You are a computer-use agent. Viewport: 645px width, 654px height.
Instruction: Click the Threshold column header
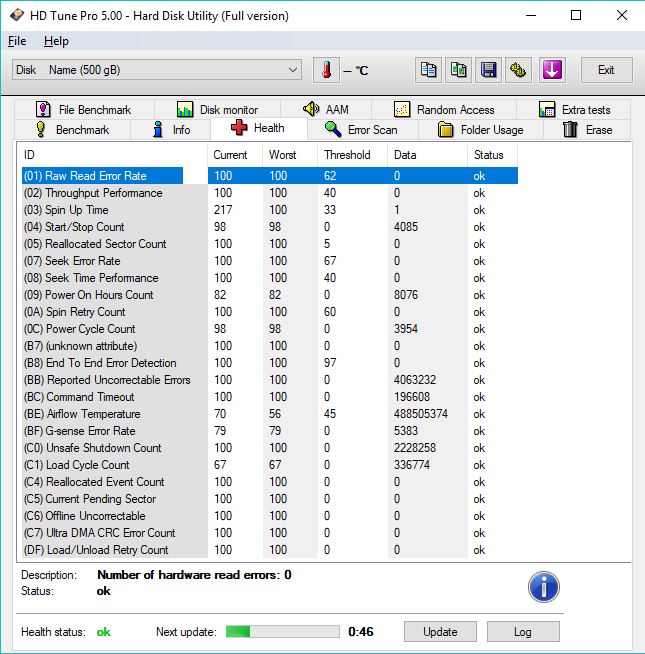click(353, 155)
